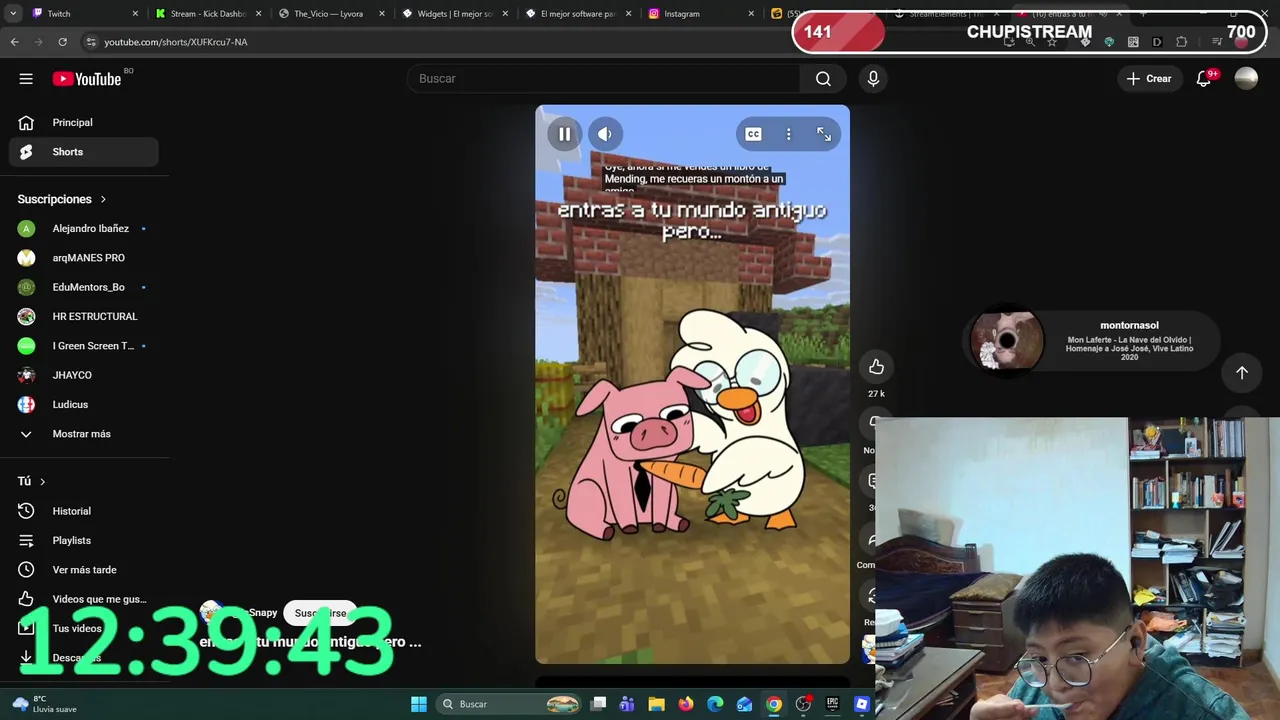Open OBS Studio from the taskbar
The image size is (1280, 720).
point(803,704)
